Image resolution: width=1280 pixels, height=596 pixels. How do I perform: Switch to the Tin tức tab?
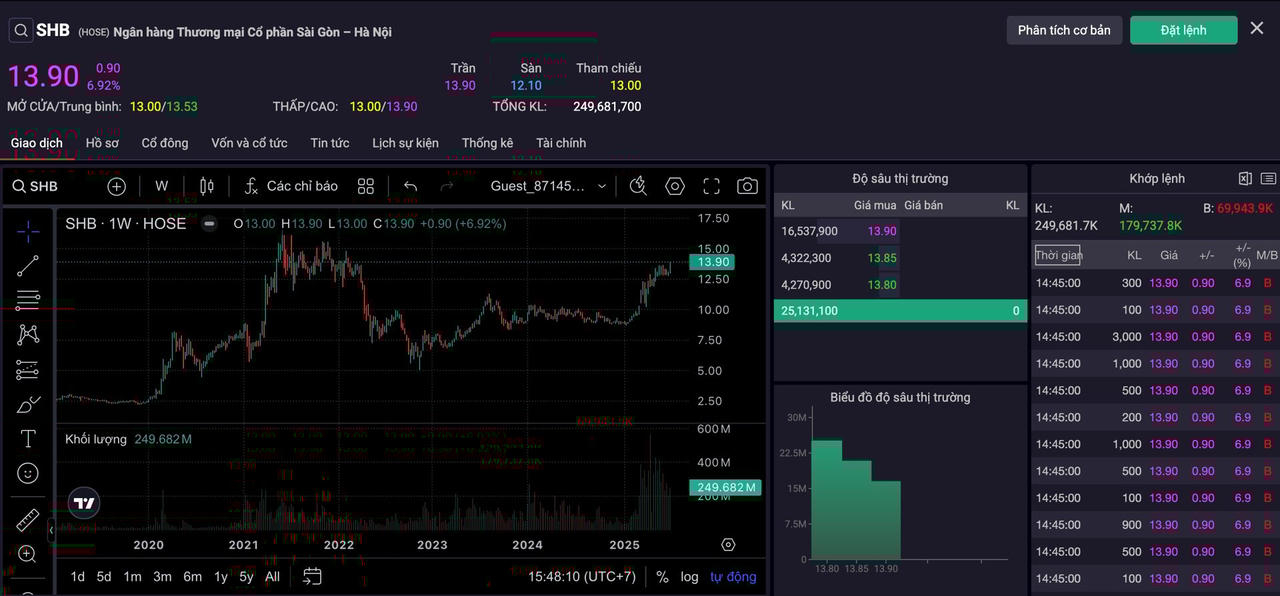point(330,143)
